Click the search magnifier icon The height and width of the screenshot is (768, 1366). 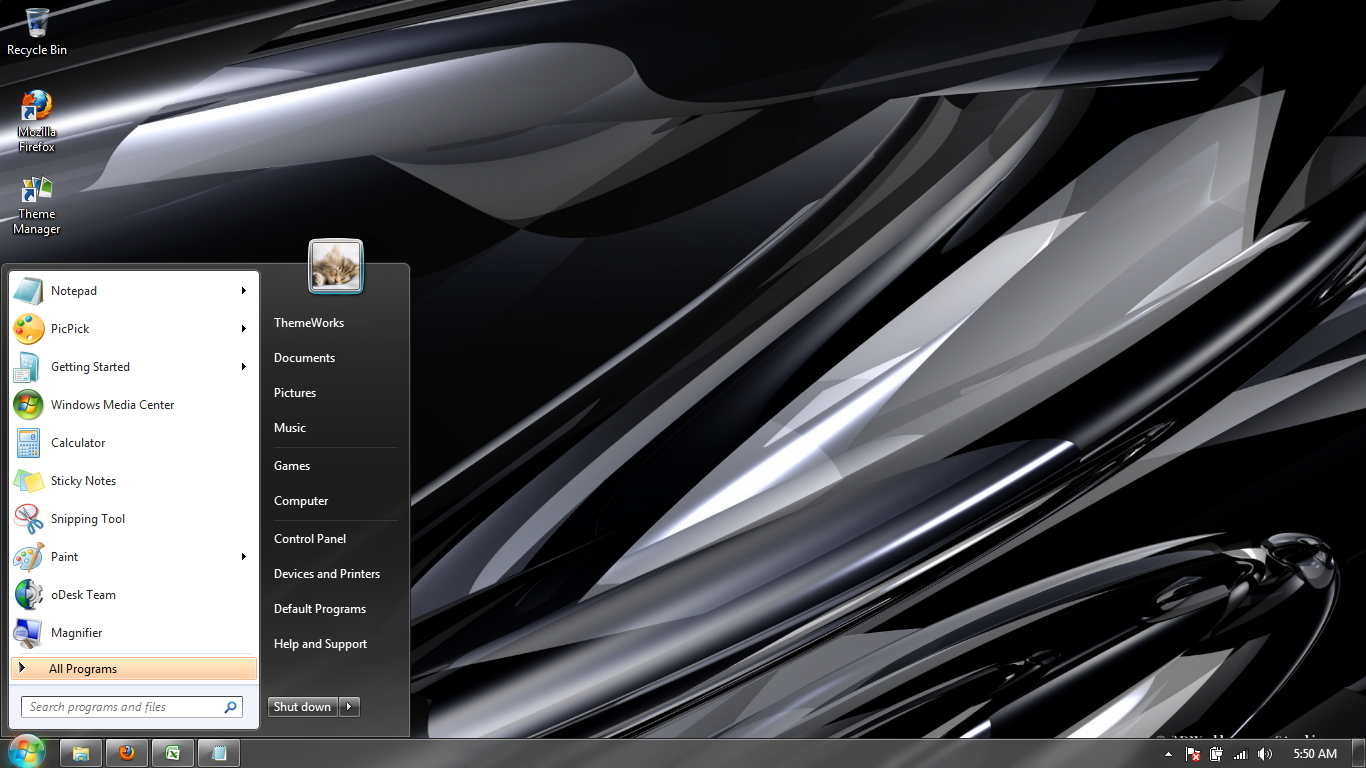tap(231, 707)
